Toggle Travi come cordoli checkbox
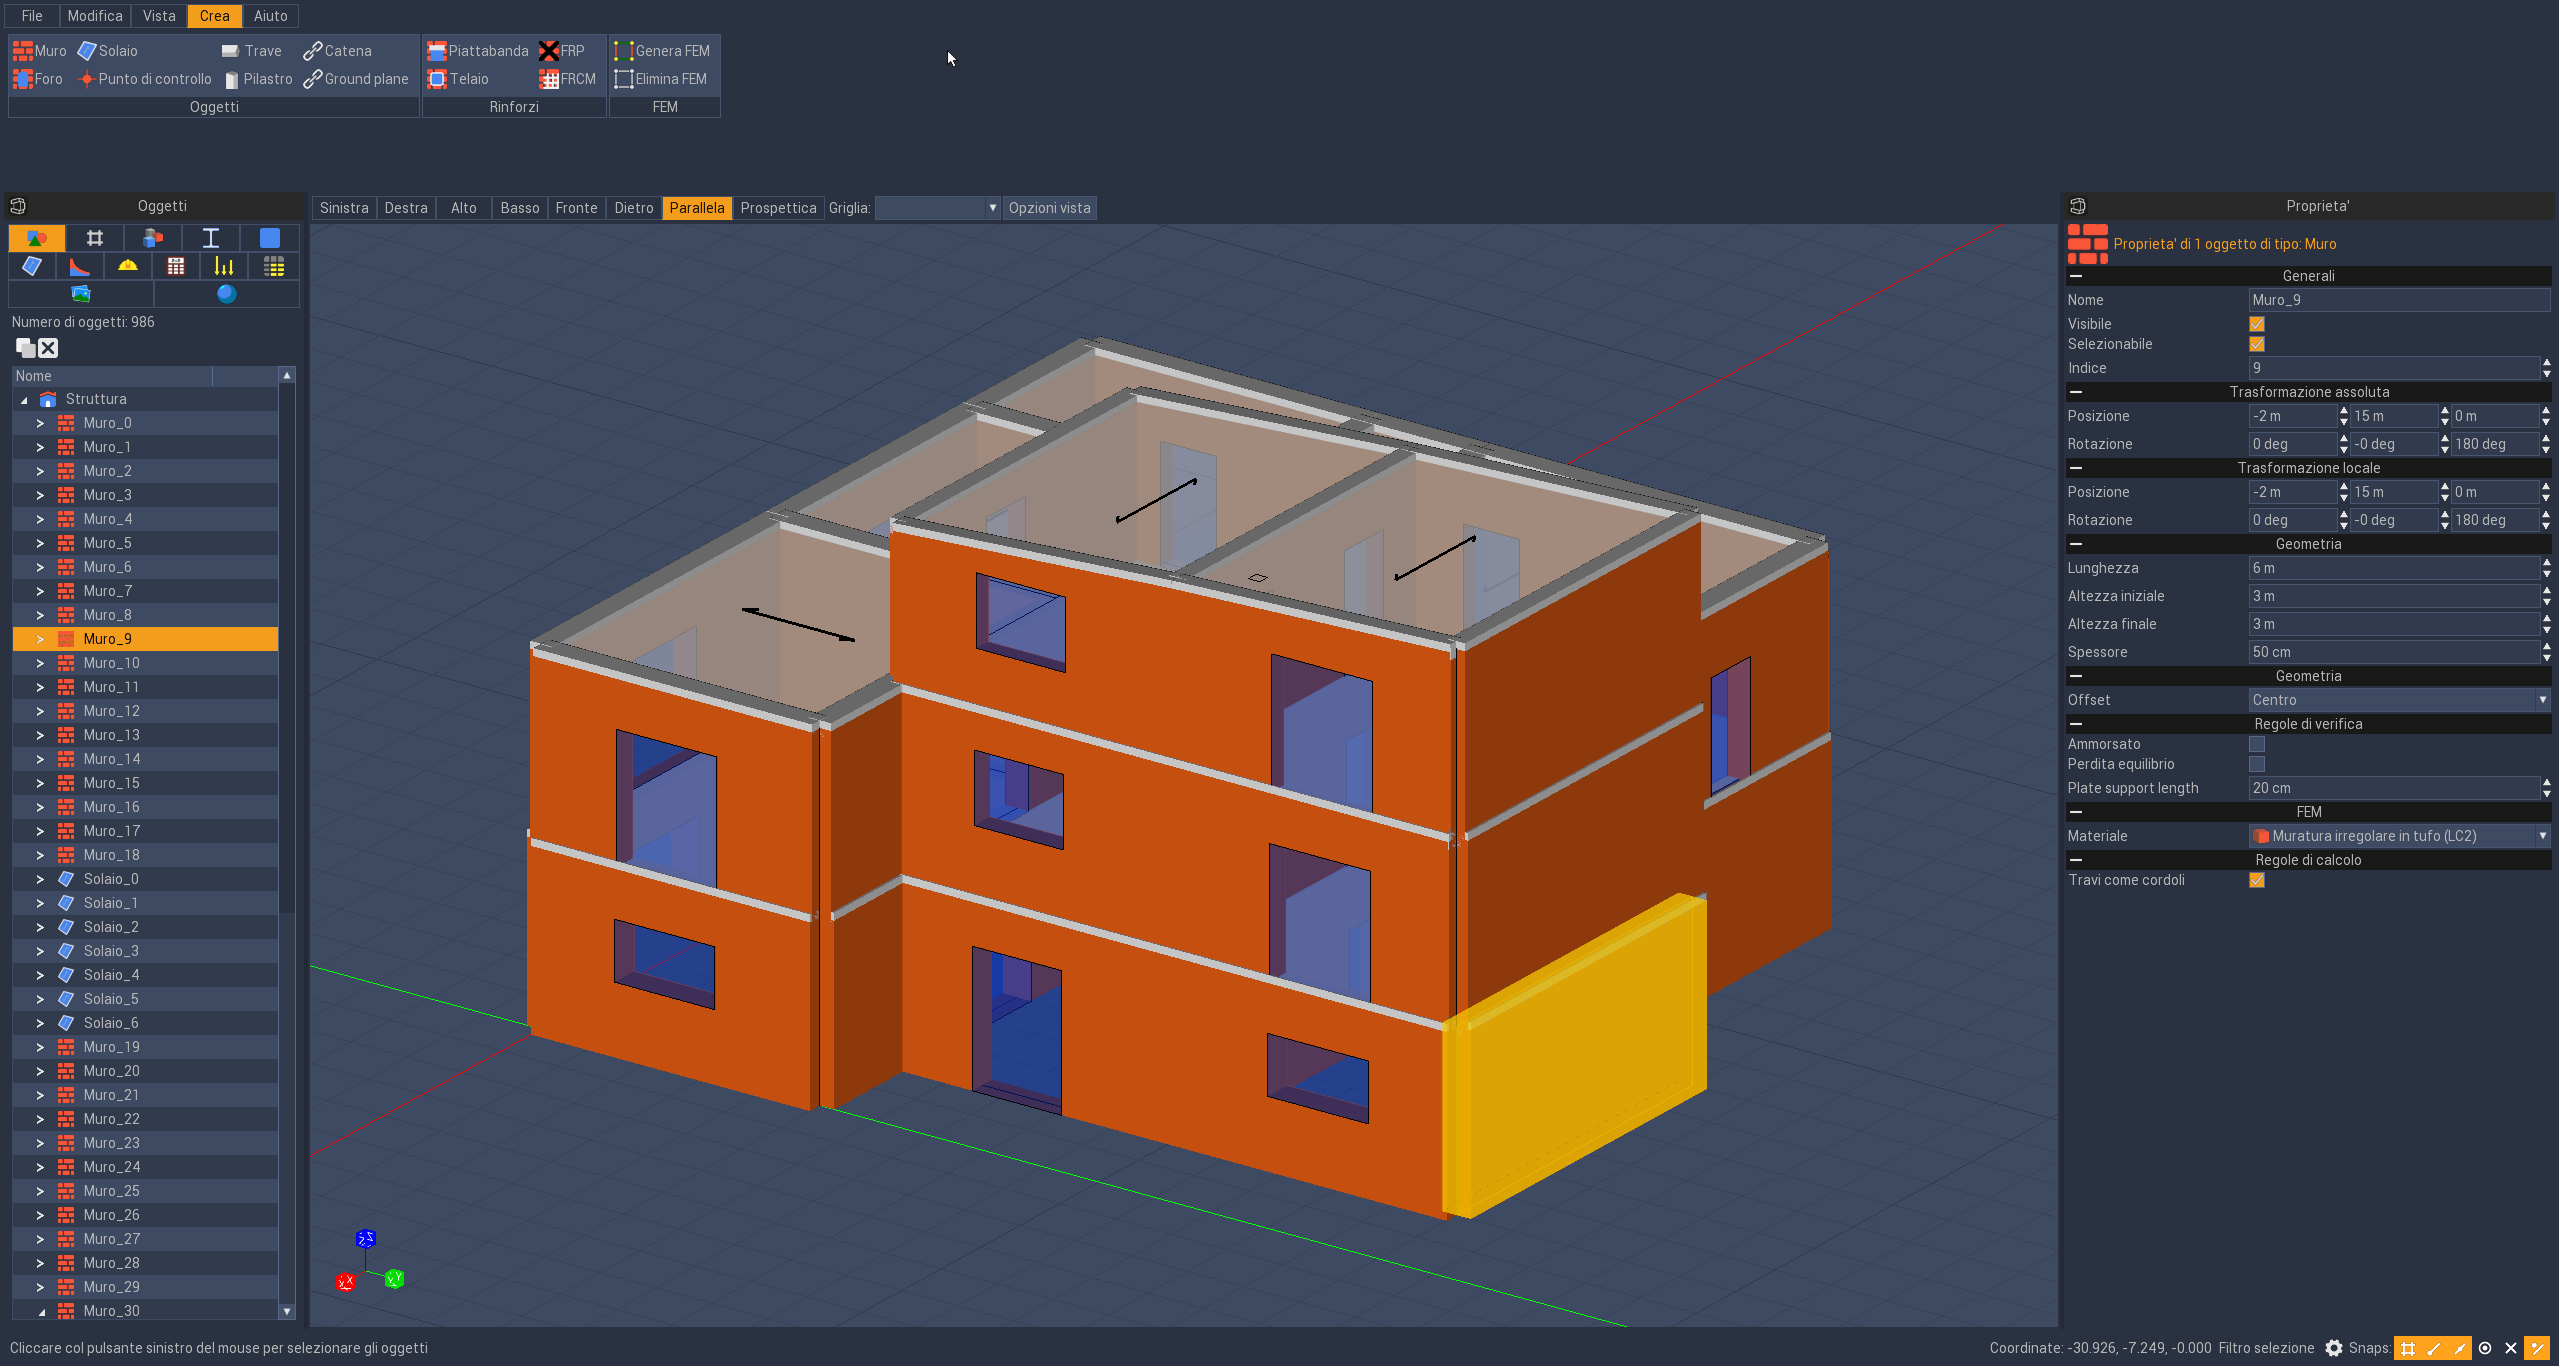Image resolution: width=2559 pixels, height=1366 pixels. tap(2257, 880)
